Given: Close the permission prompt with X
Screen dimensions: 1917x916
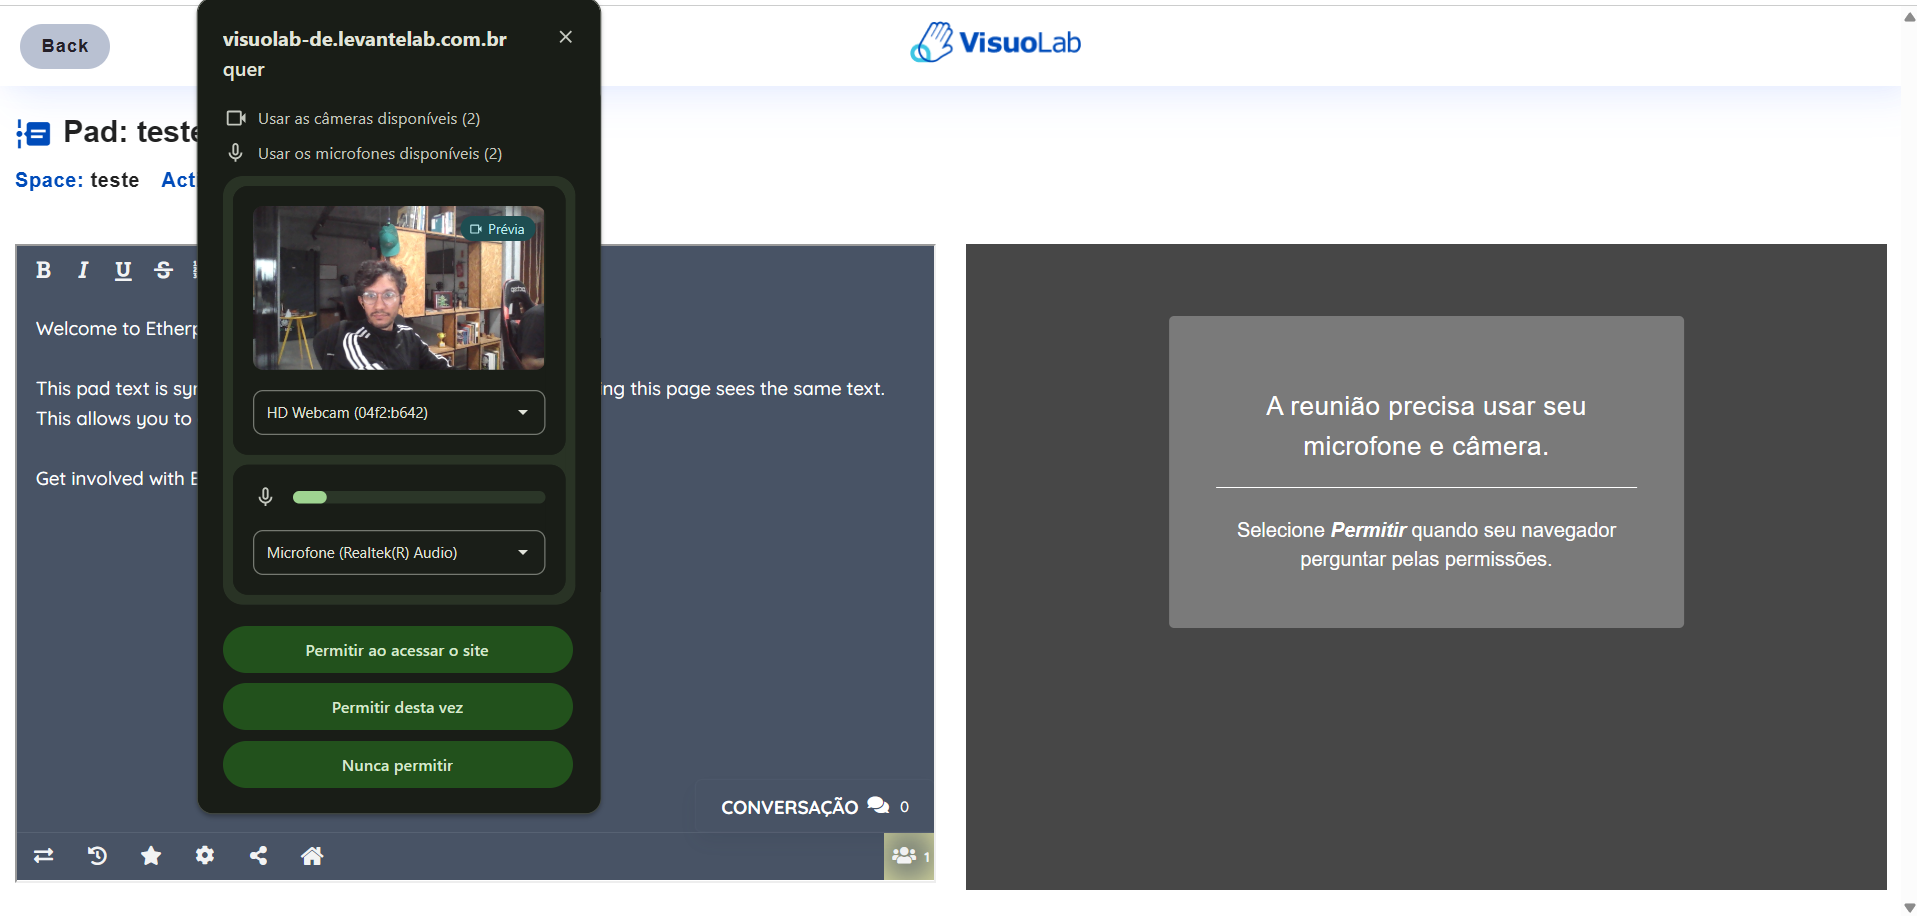Looking at the screenshot, I should [566, 37].
